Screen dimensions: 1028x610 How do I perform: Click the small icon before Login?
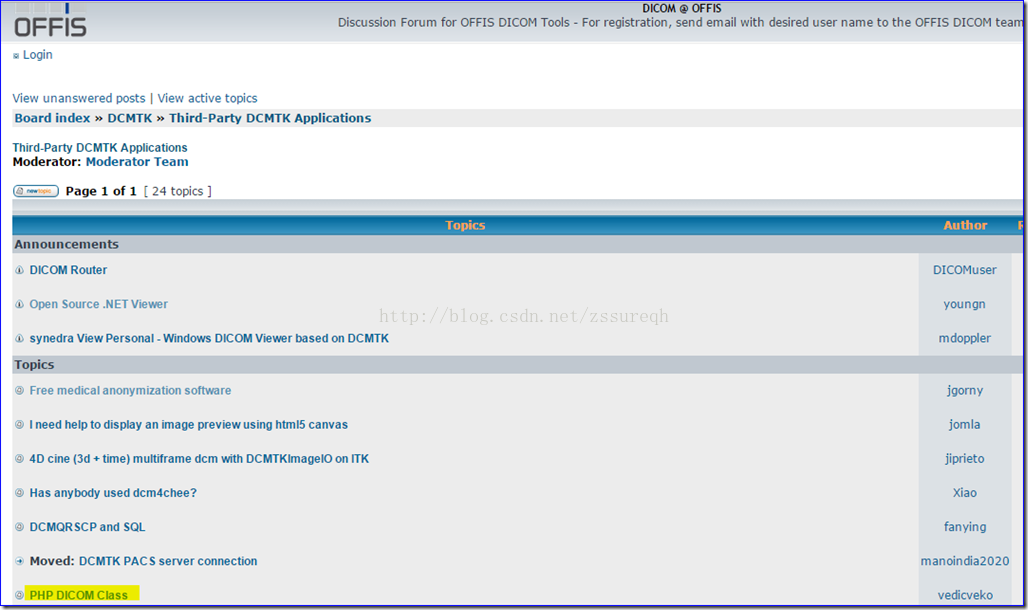pos(16,56)
